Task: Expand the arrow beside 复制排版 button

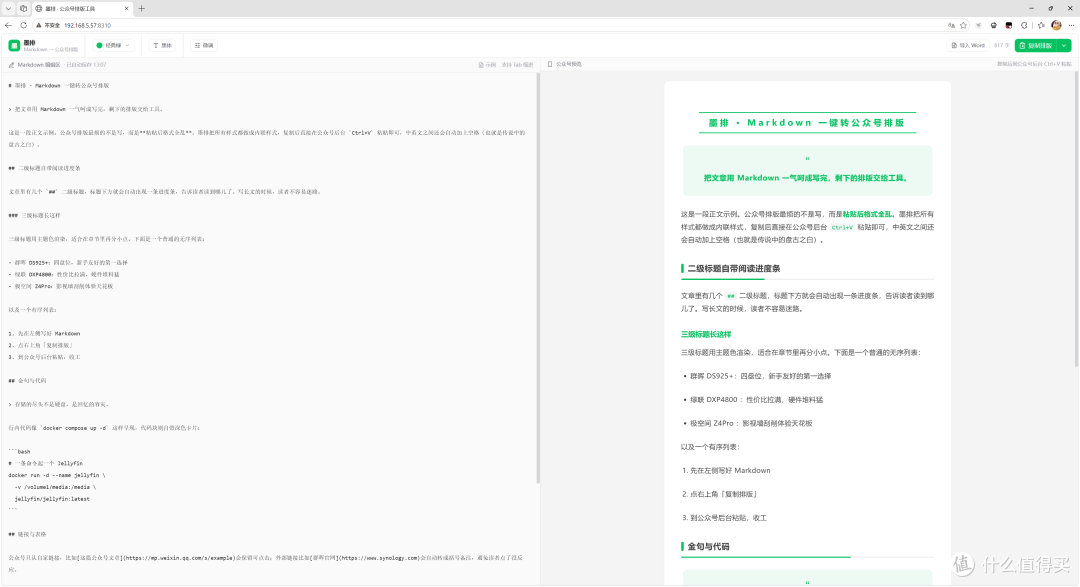Action: pos(1065,45)
